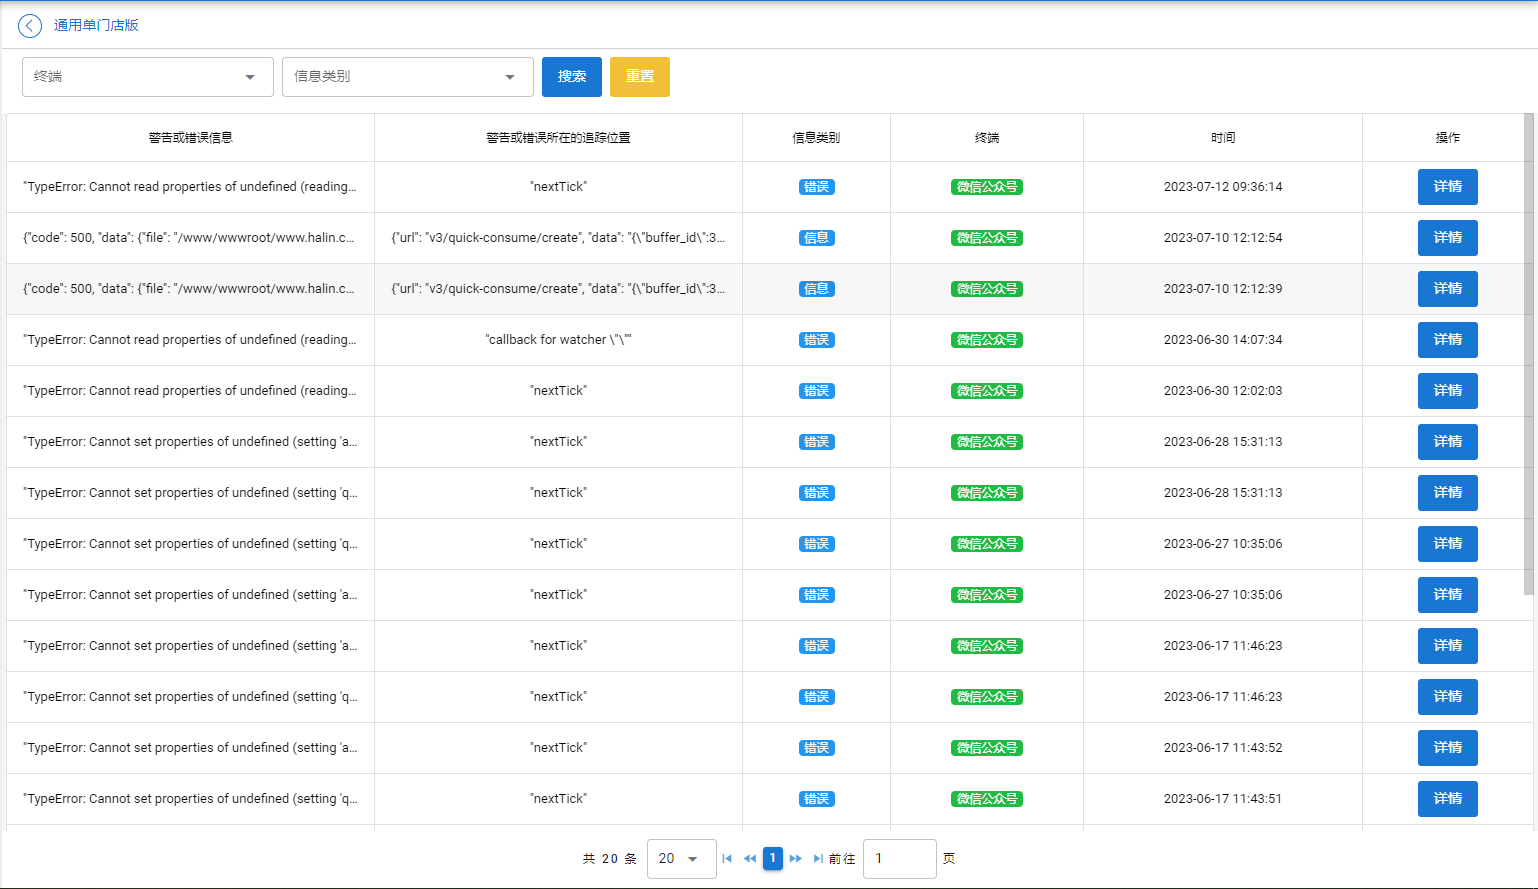Click the 警告或错误所在的追踪位置 column header
The image size is (1538, 889).
pyautogui.click(x=559, y=138)
